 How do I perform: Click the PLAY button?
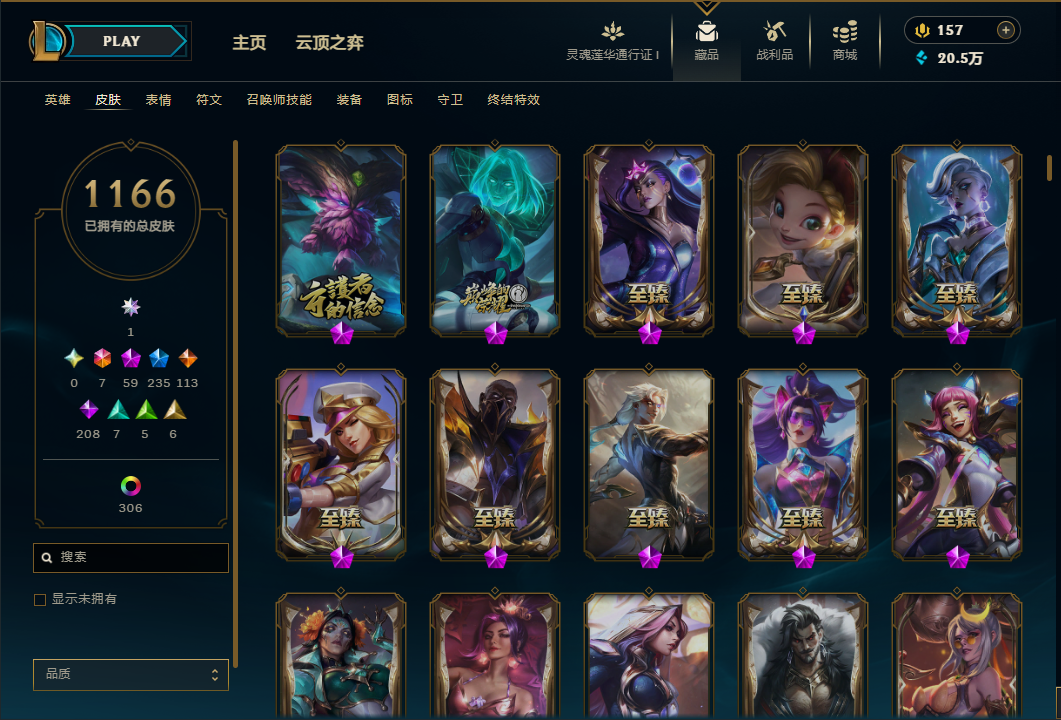click(122, 41)
